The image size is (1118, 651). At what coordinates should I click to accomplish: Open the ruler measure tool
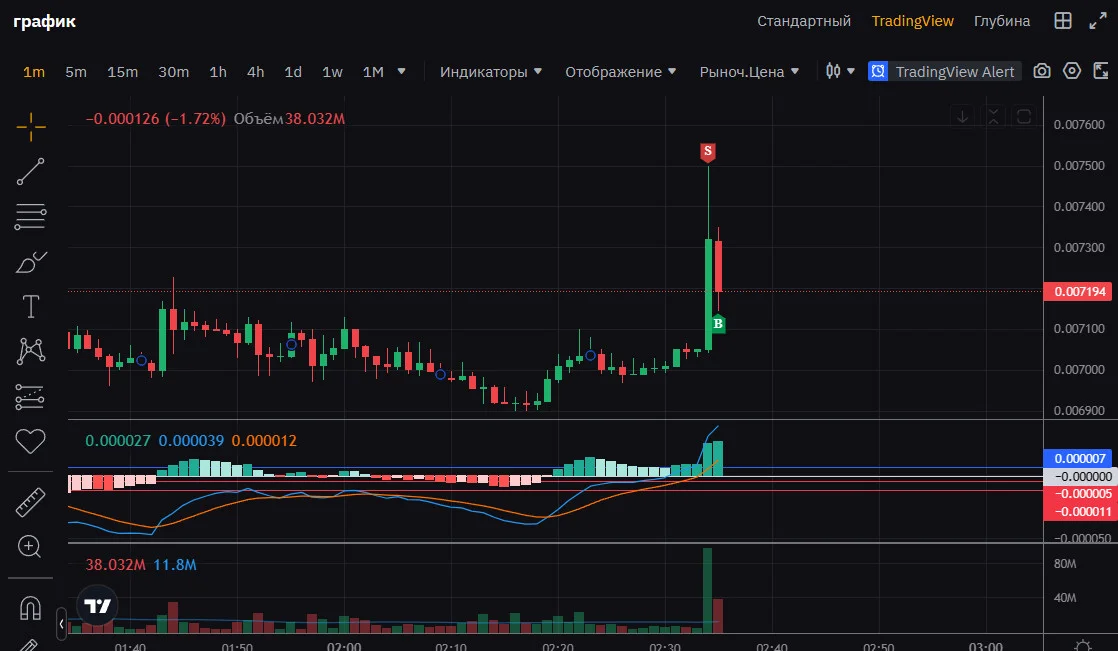31,503
